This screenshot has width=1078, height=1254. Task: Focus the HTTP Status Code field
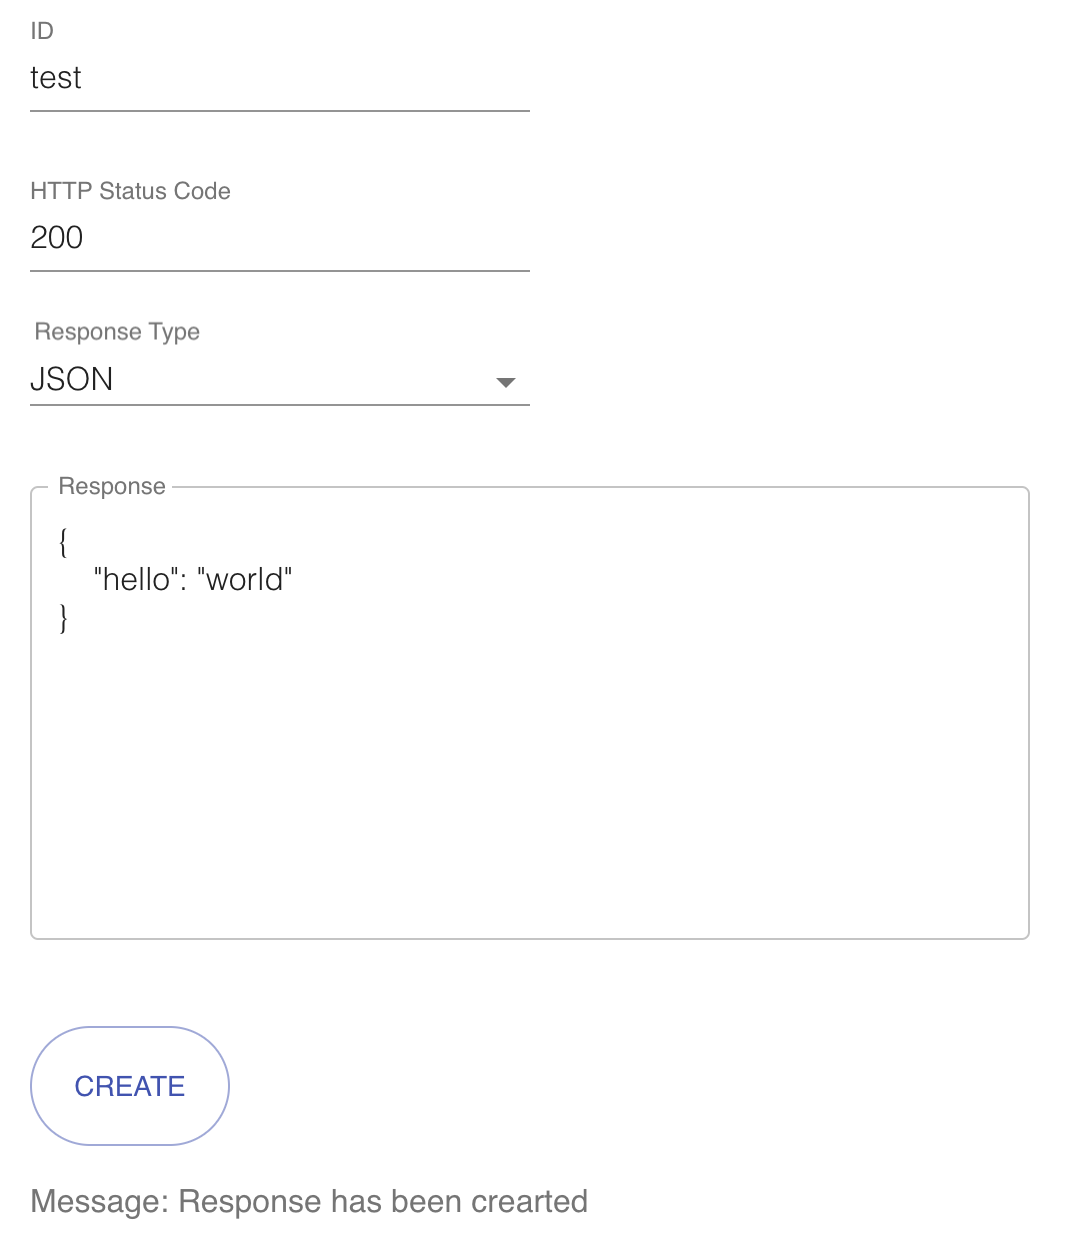click(x=280, y=238)
